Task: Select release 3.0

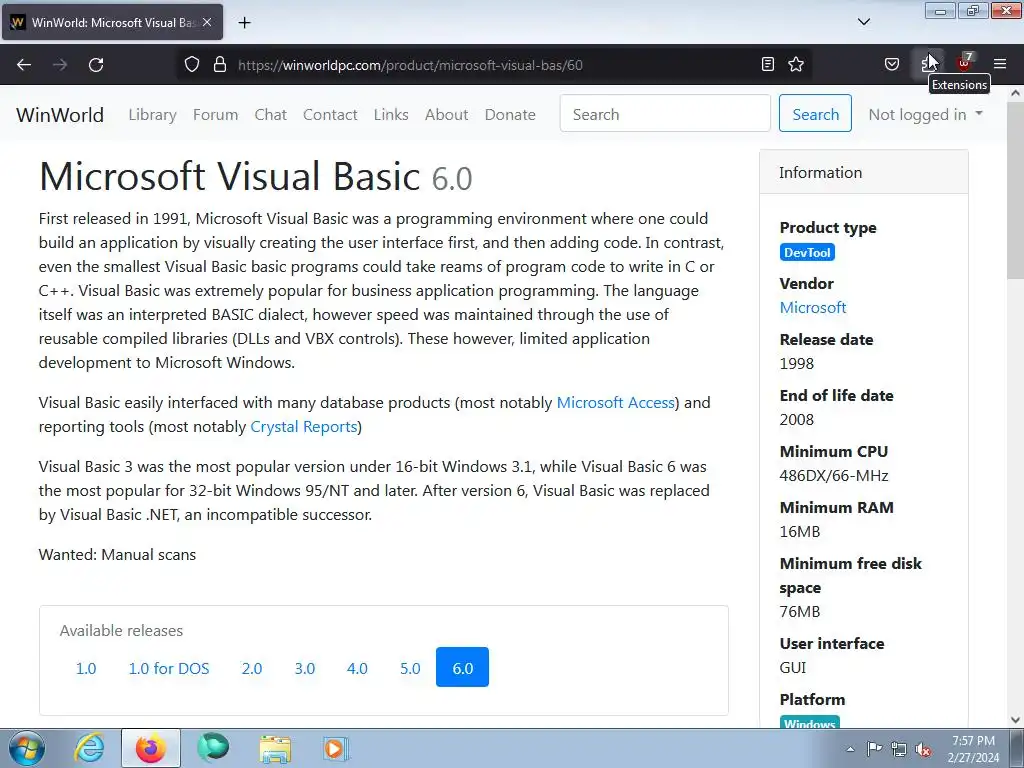Action: 304,668
